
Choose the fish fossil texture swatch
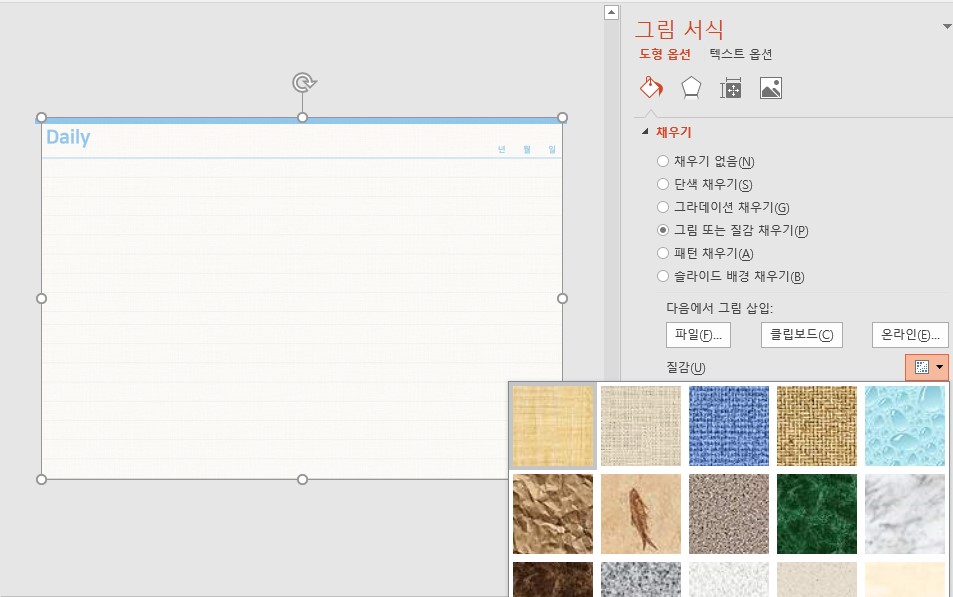[x=641, y=514]
